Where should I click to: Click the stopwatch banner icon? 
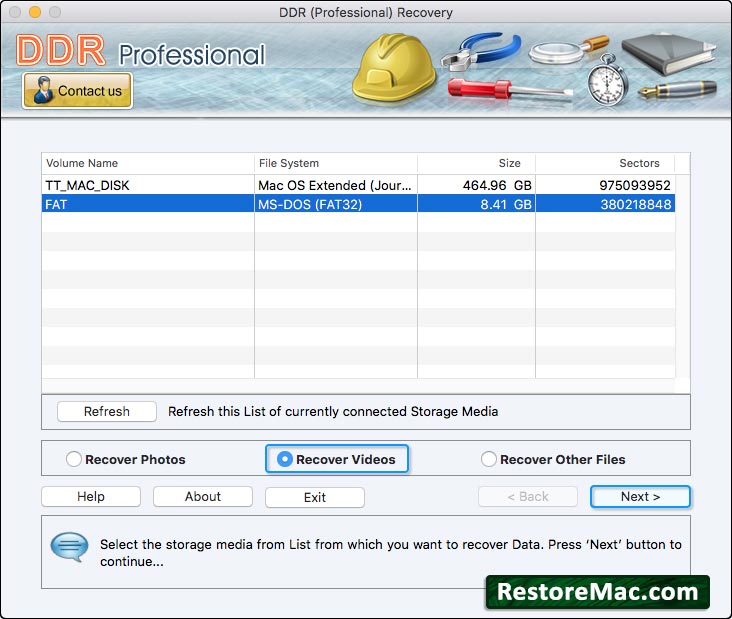606,79
